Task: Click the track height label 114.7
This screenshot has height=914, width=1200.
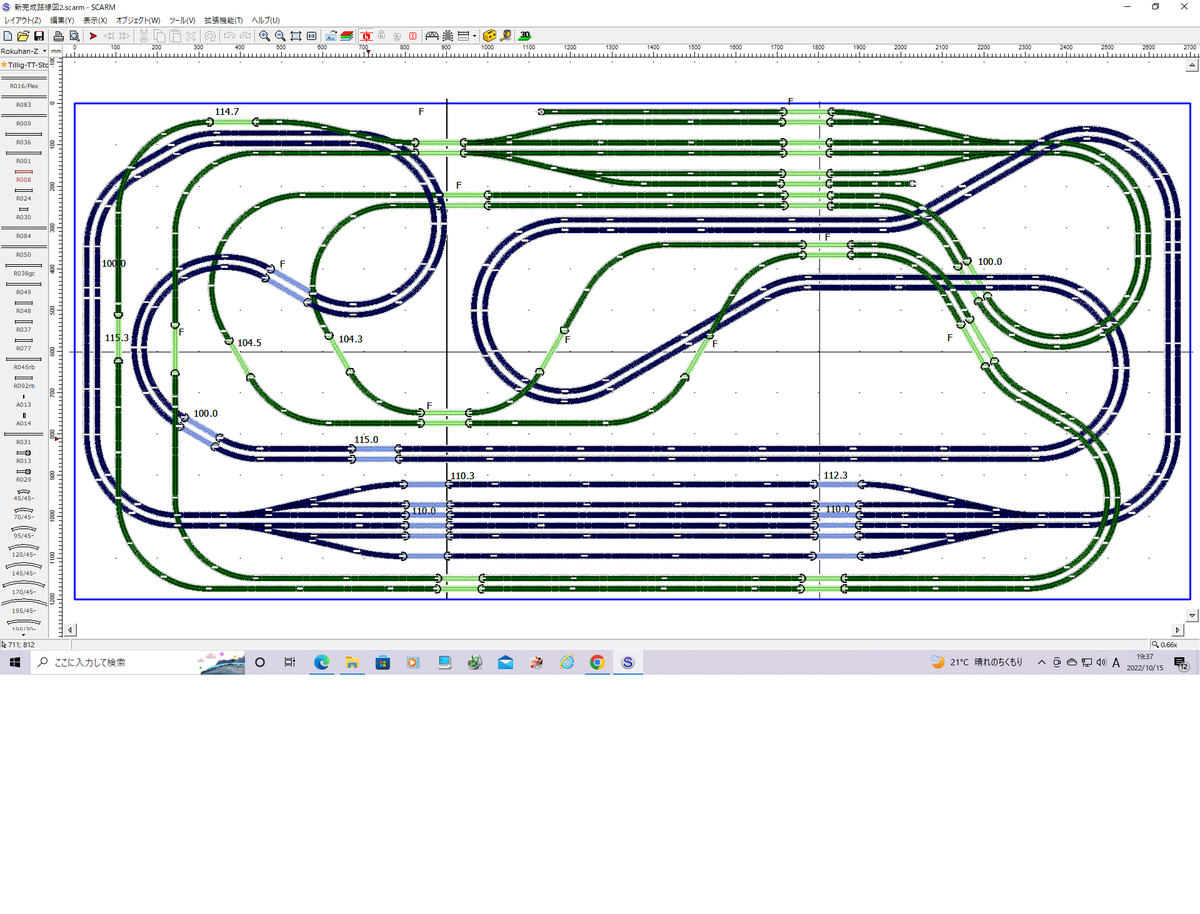Action: [227, 111]
